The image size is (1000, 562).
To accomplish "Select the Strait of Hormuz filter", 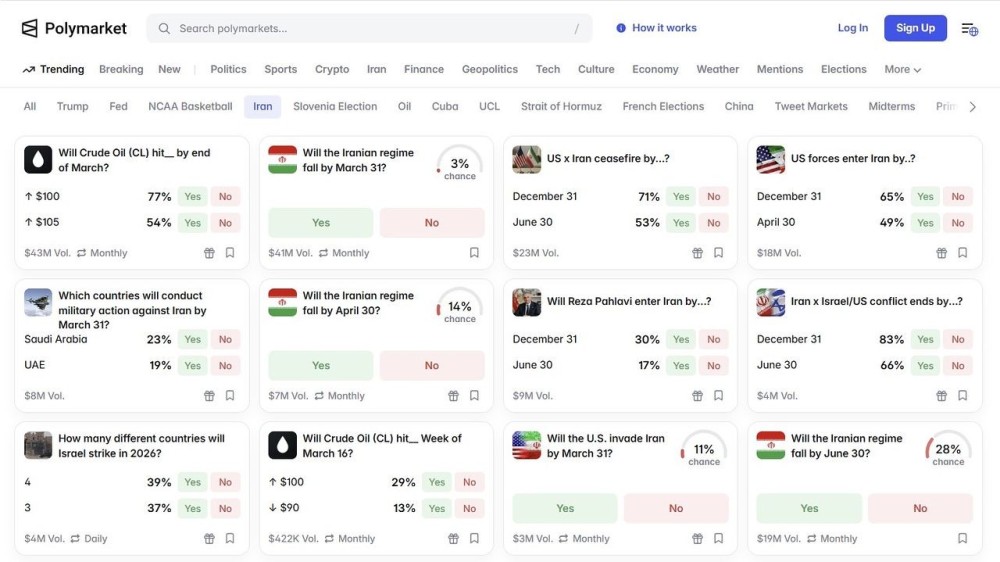I will 561,107.
